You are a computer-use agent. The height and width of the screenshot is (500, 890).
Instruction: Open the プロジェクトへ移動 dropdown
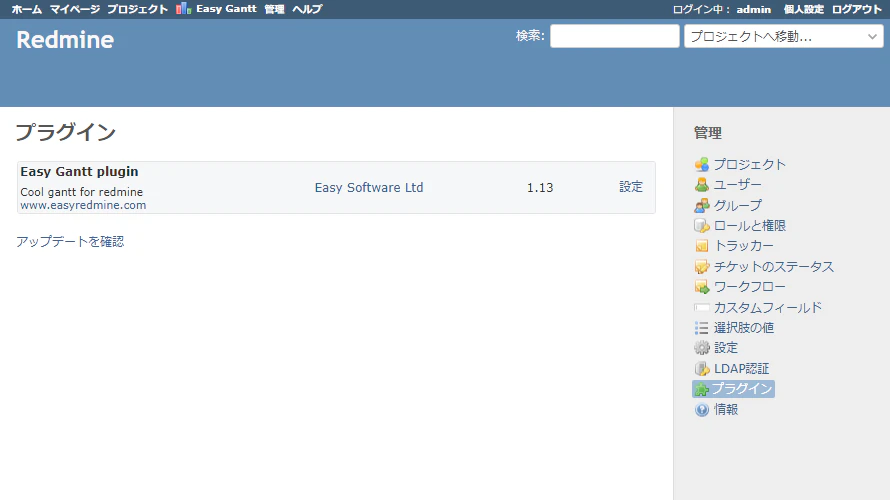[783, 36]
